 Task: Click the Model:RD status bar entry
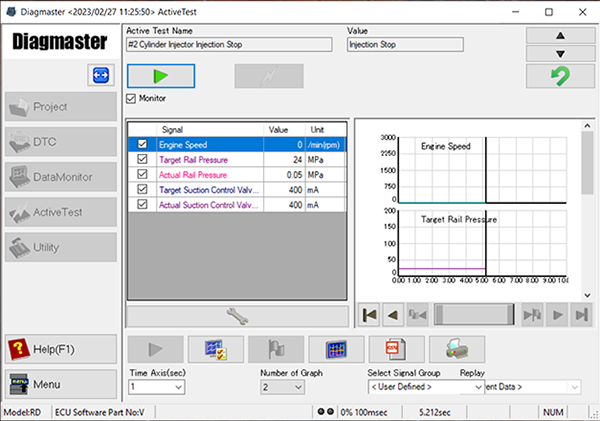(22, 412)
